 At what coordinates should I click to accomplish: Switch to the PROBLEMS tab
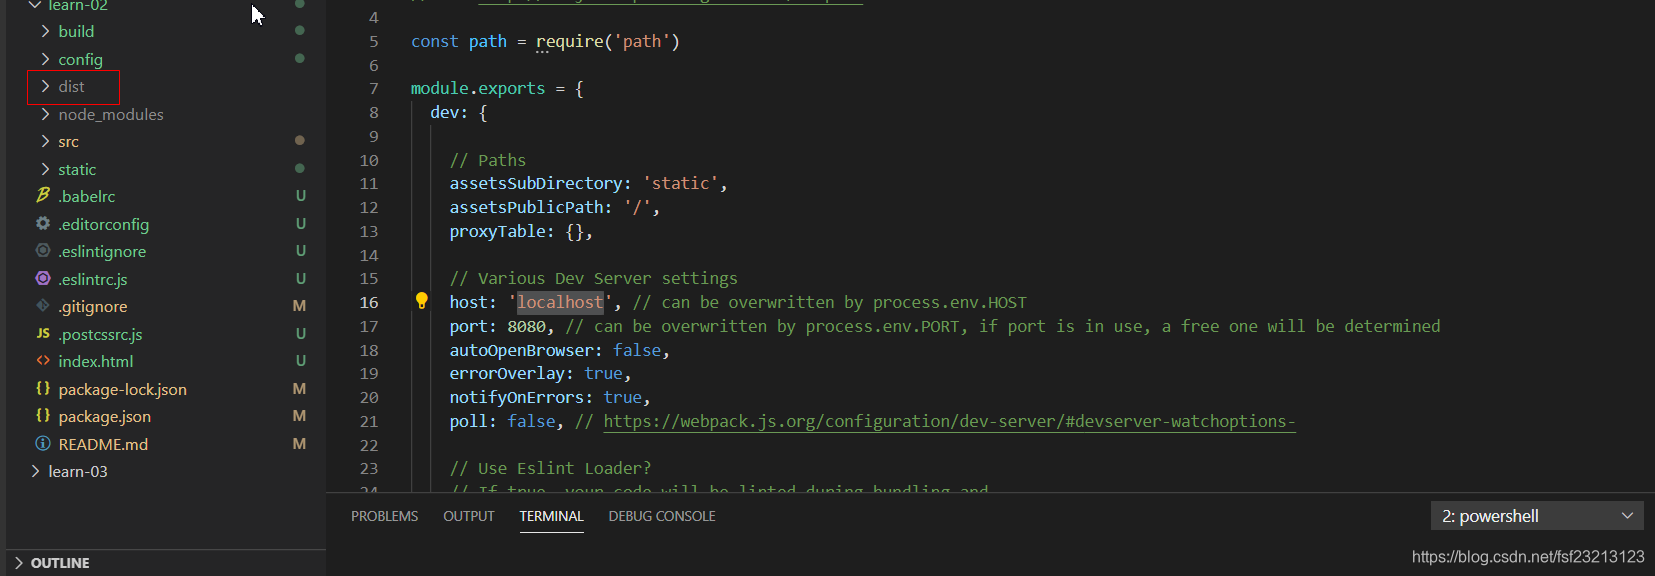click(384, 516)
